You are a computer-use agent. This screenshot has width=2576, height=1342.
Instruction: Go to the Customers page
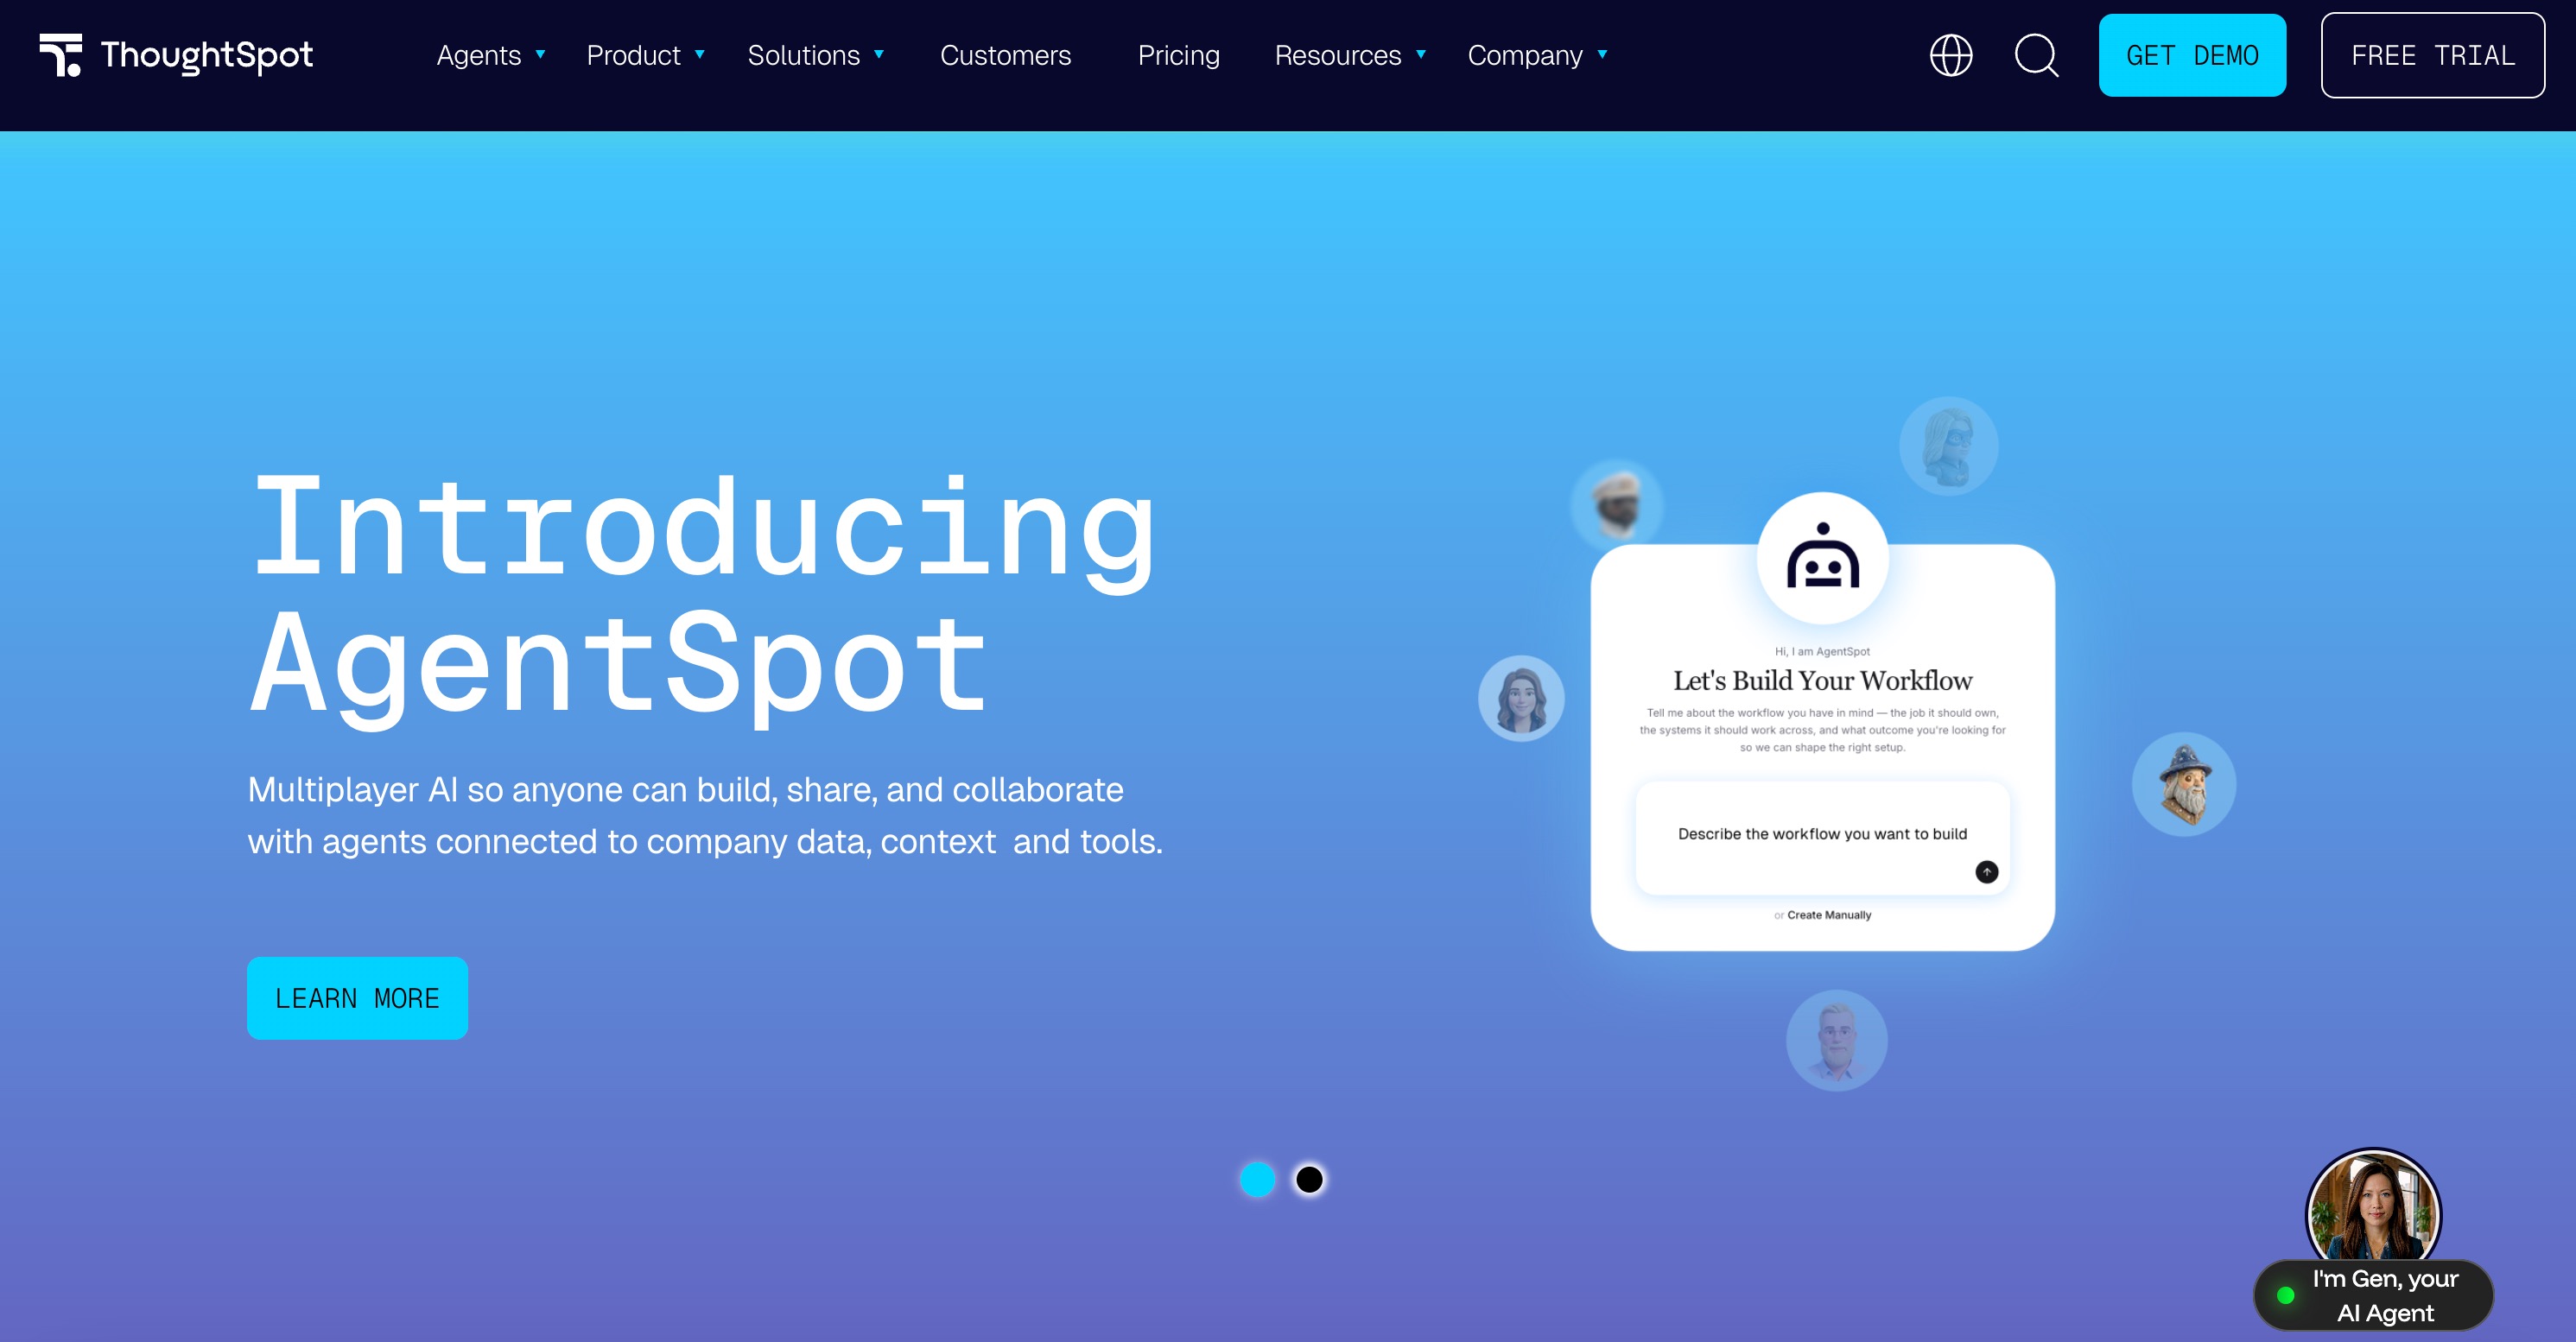tap(1005, 55)
